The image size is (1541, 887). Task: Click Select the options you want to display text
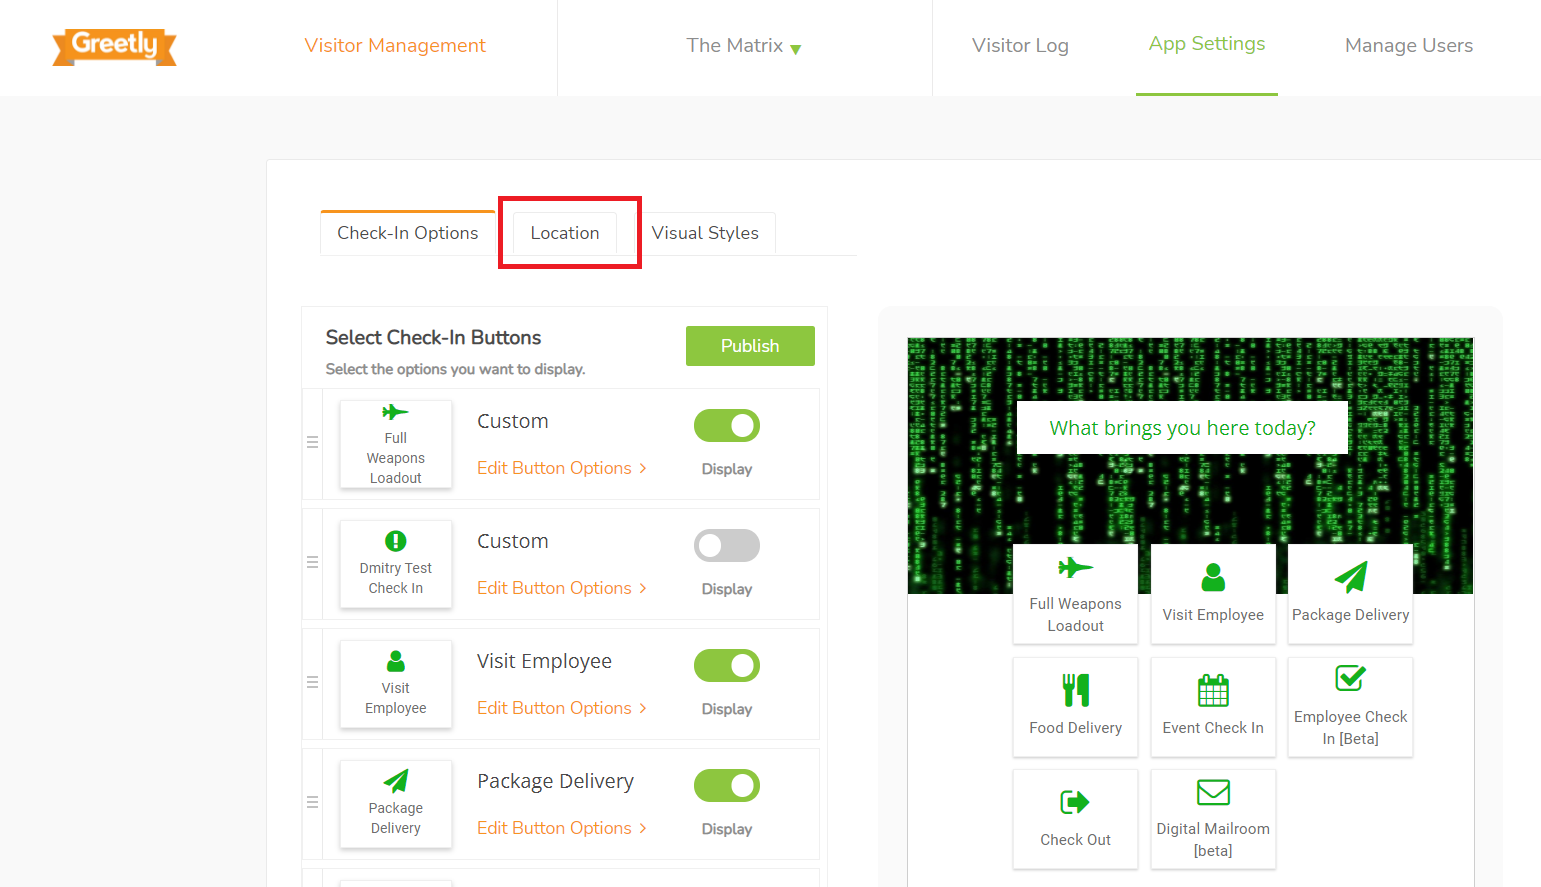tap(455, 369)
